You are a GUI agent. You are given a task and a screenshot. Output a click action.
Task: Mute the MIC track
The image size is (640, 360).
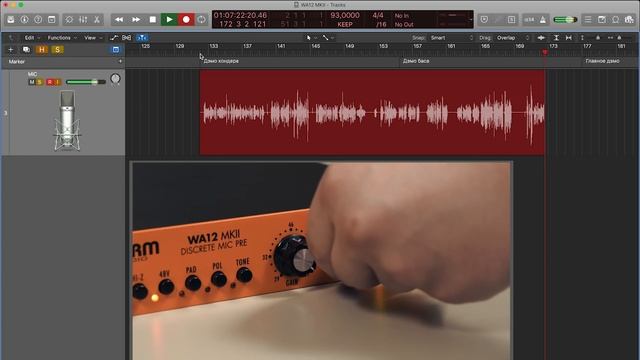32,82
